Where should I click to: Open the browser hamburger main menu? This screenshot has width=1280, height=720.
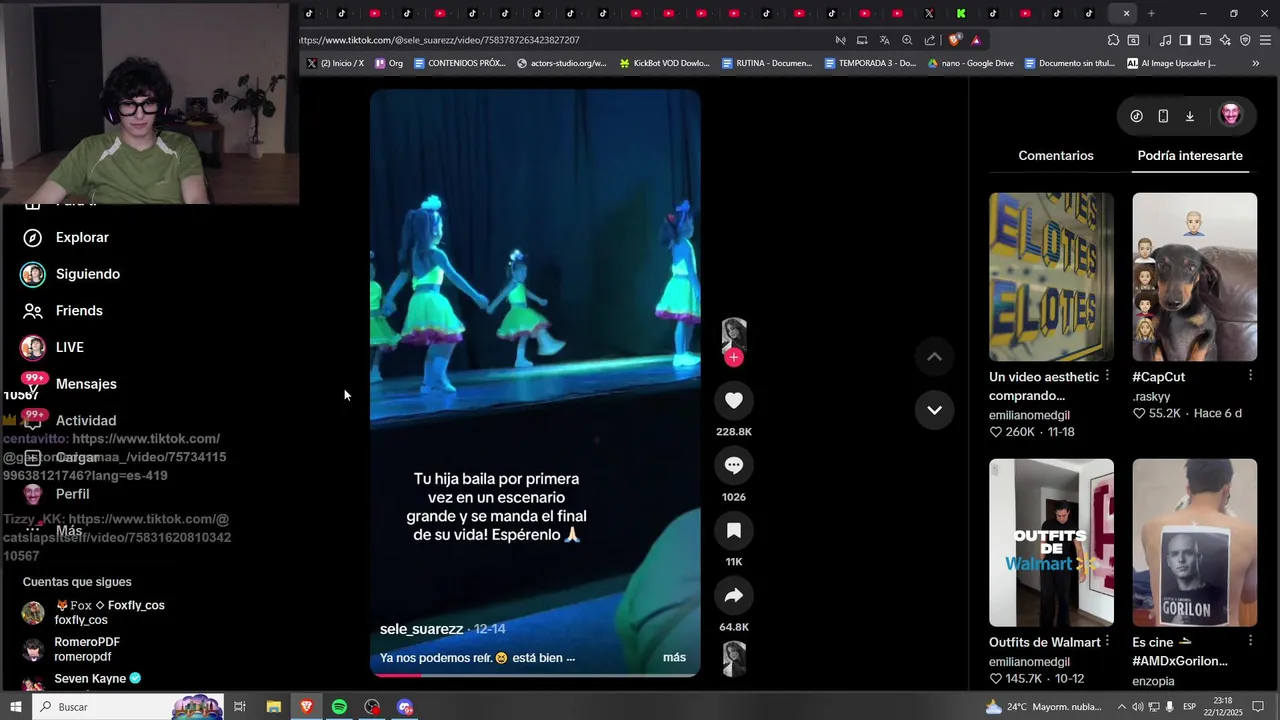[1265, 40]
